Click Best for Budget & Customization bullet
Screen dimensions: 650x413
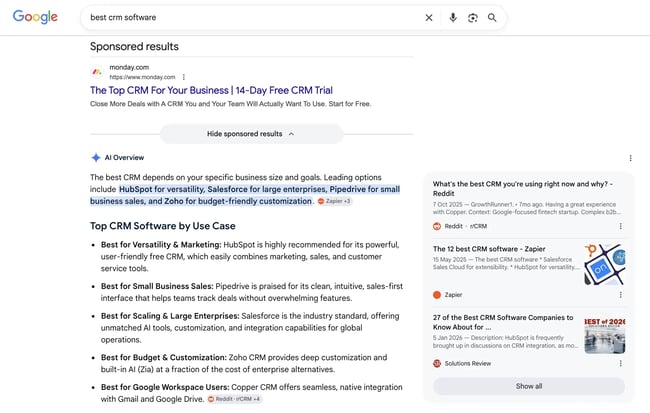[244, 363]
